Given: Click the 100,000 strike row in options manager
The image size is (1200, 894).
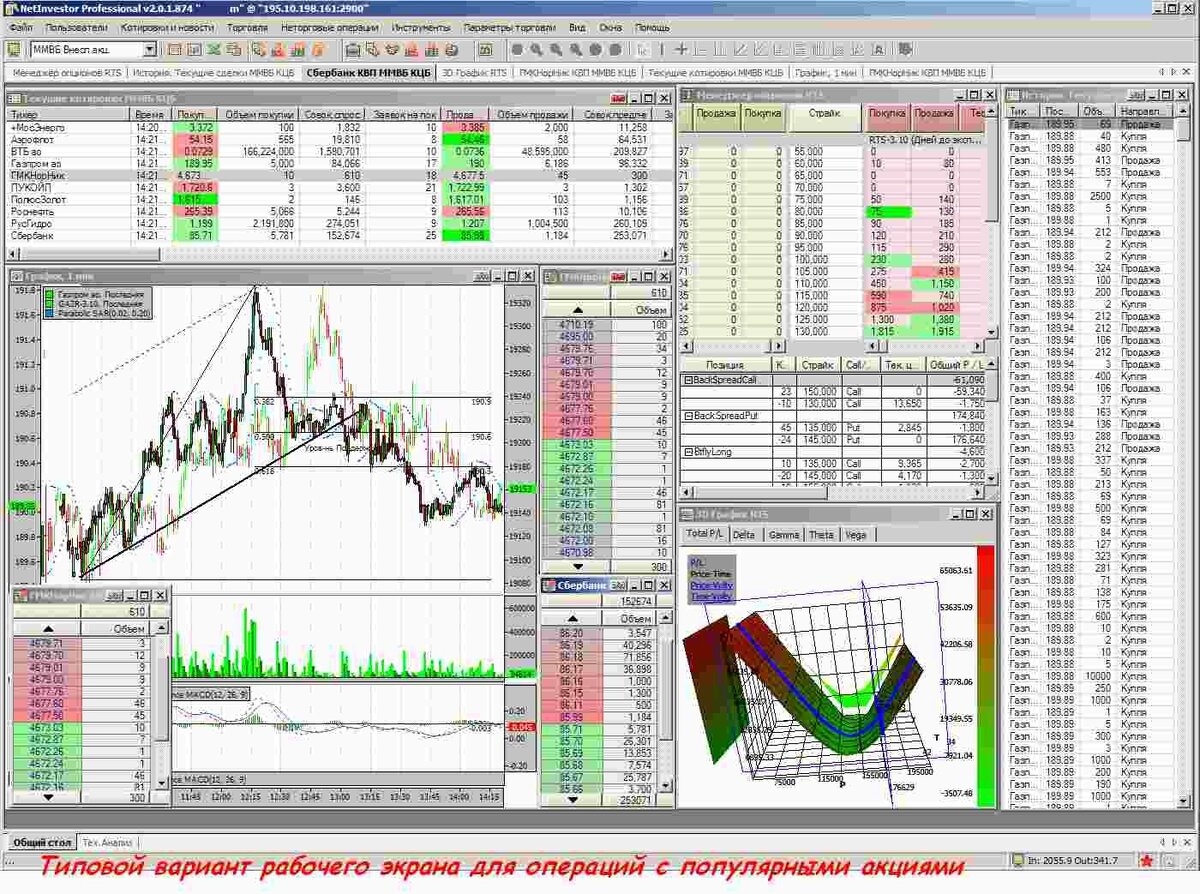Looking at the screenshot, I should [x=833, y=259].
